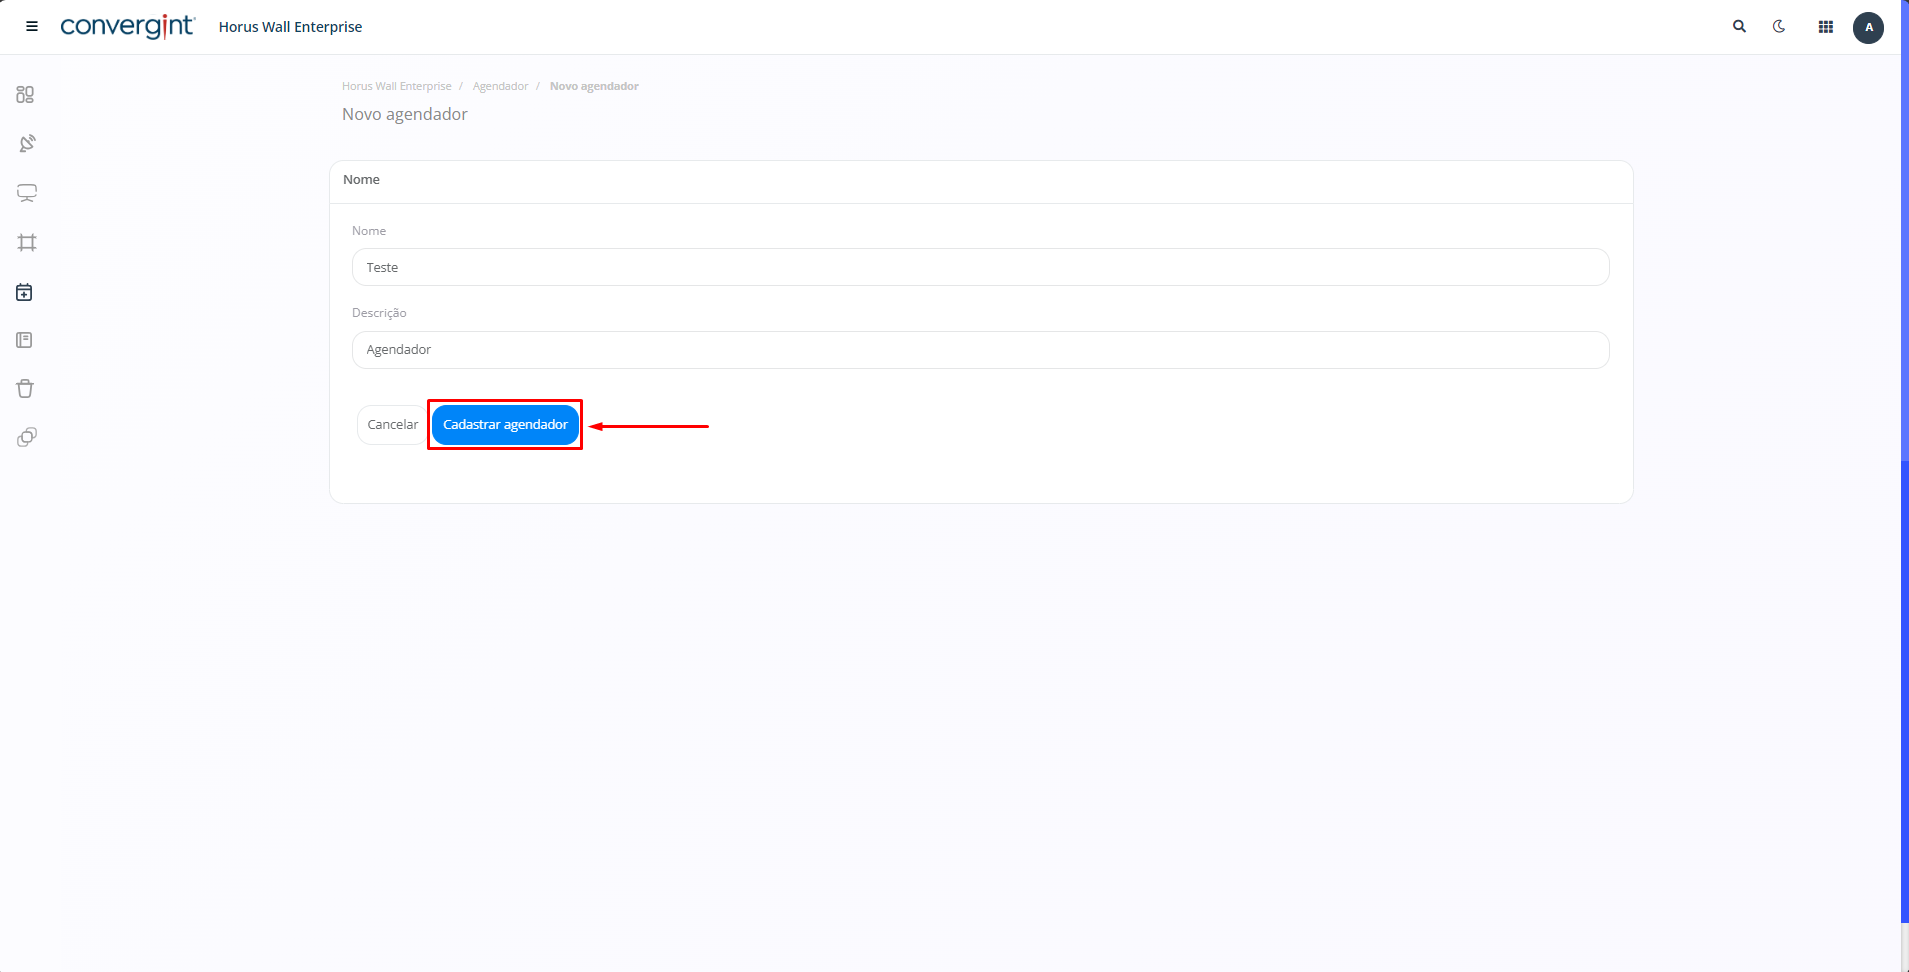This screenshot has width=1909, height=972.
Task: Click the Cancelar button
Action: pyautogui.click(x=392, y=425)
